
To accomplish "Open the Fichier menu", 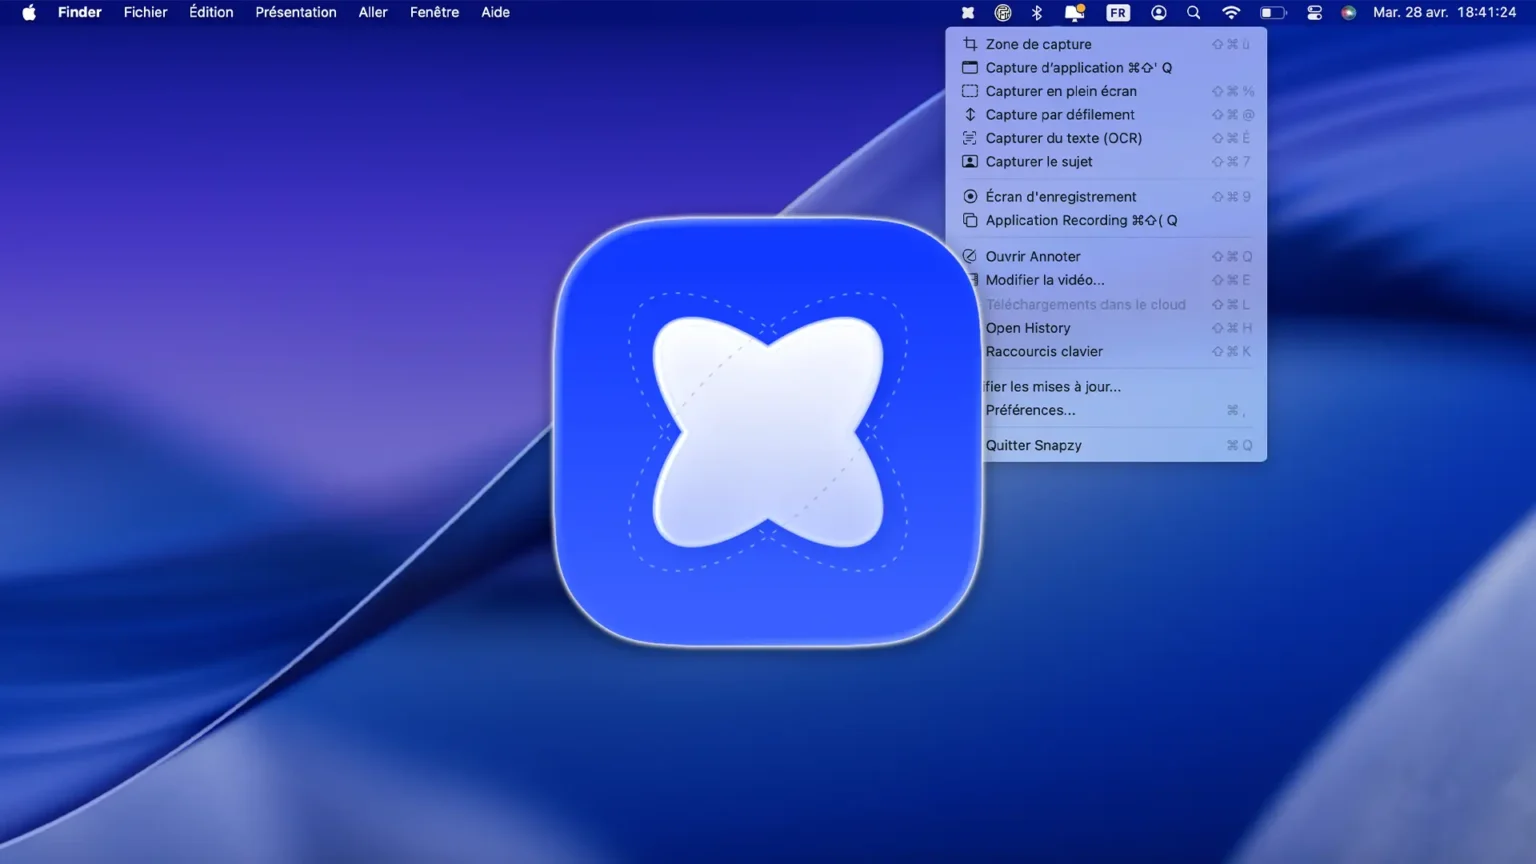I will point(145,13).
